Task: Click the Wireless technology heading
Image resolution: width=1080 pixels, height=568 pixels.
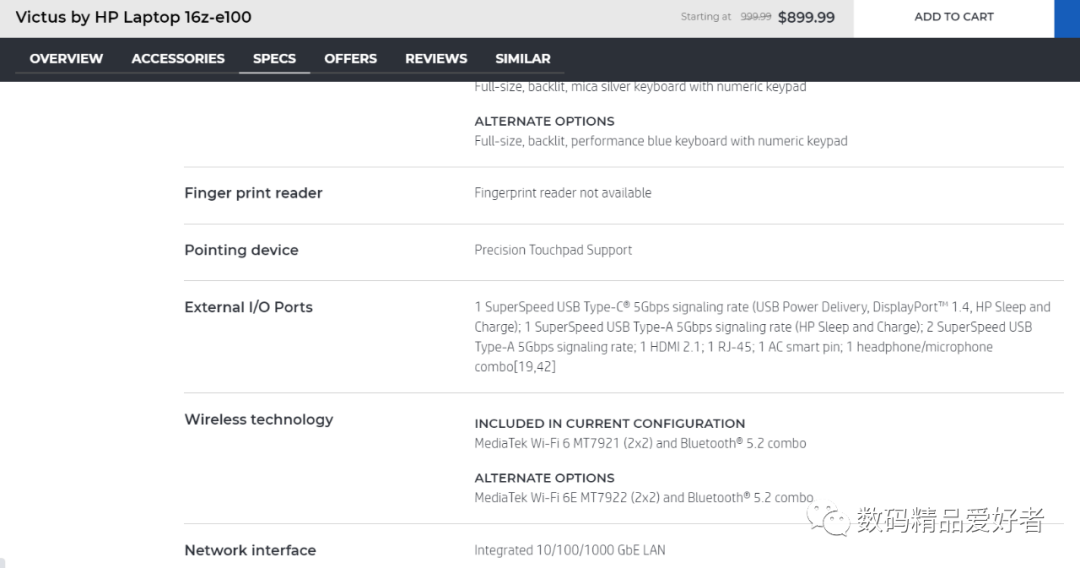Action: click(258, 419)
